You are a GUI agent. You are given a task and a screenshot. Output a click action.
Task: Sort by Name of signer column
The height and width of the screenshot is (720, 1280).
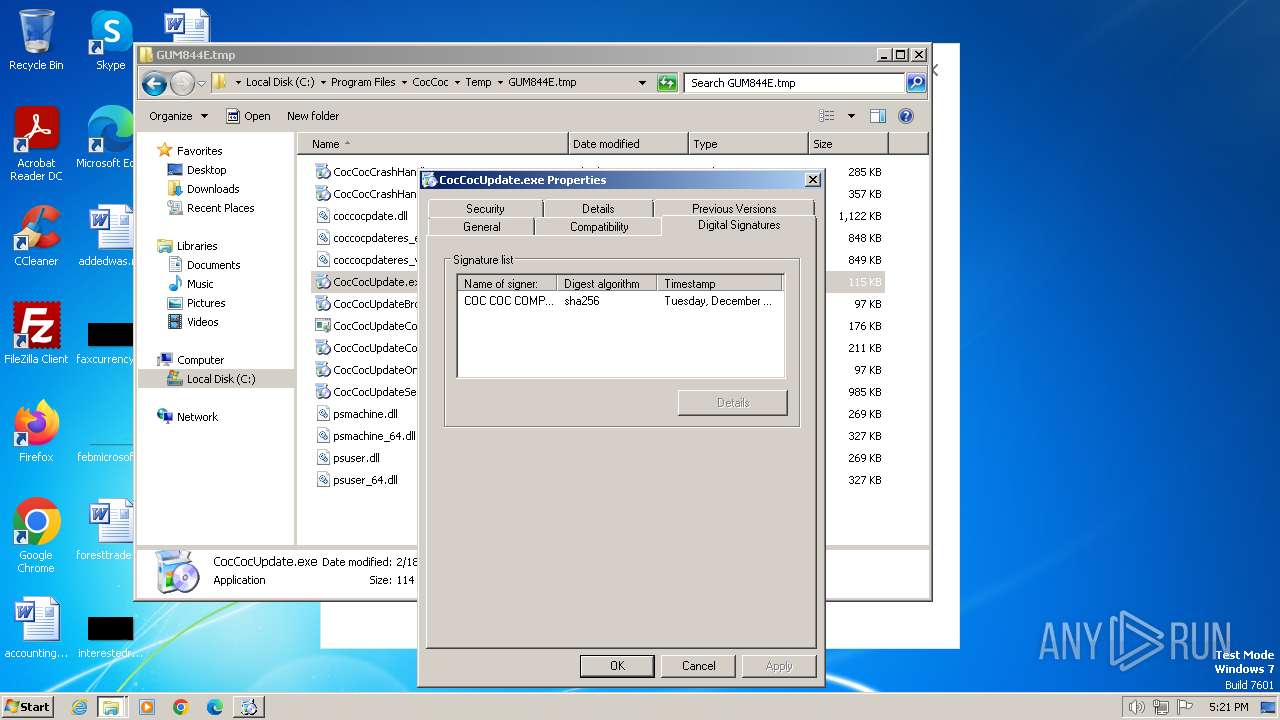[x=507, y=284]
